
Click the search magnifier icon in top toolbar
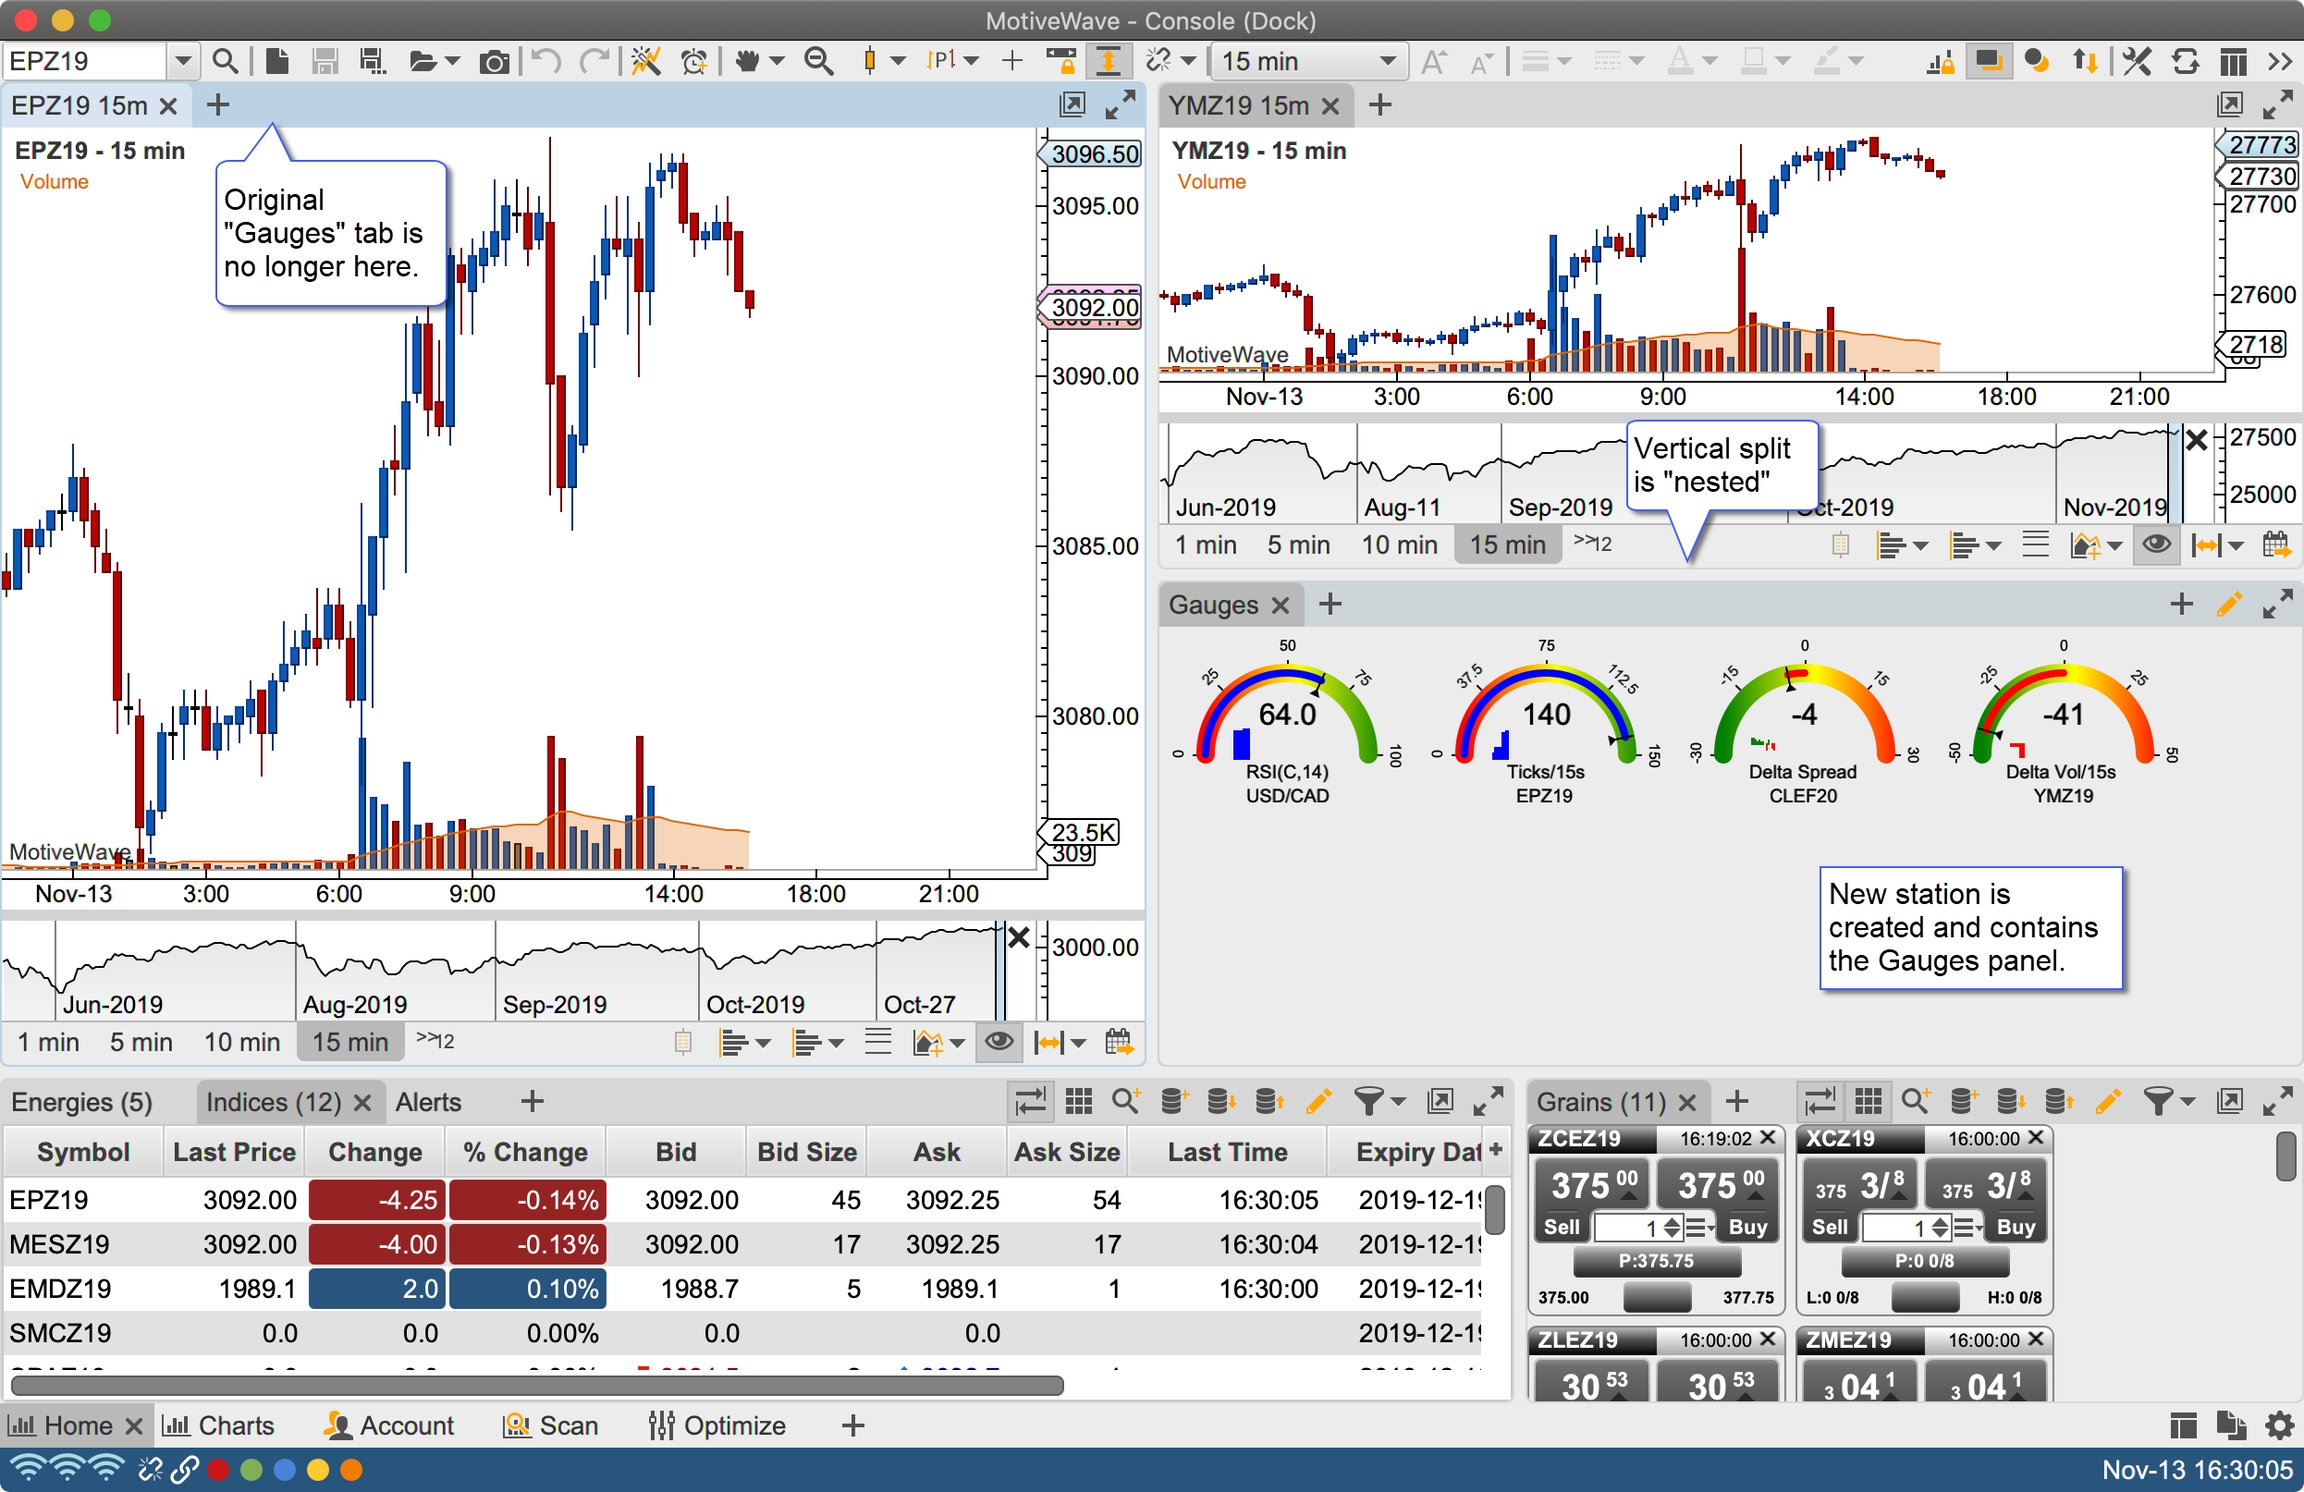coord(225,61)
